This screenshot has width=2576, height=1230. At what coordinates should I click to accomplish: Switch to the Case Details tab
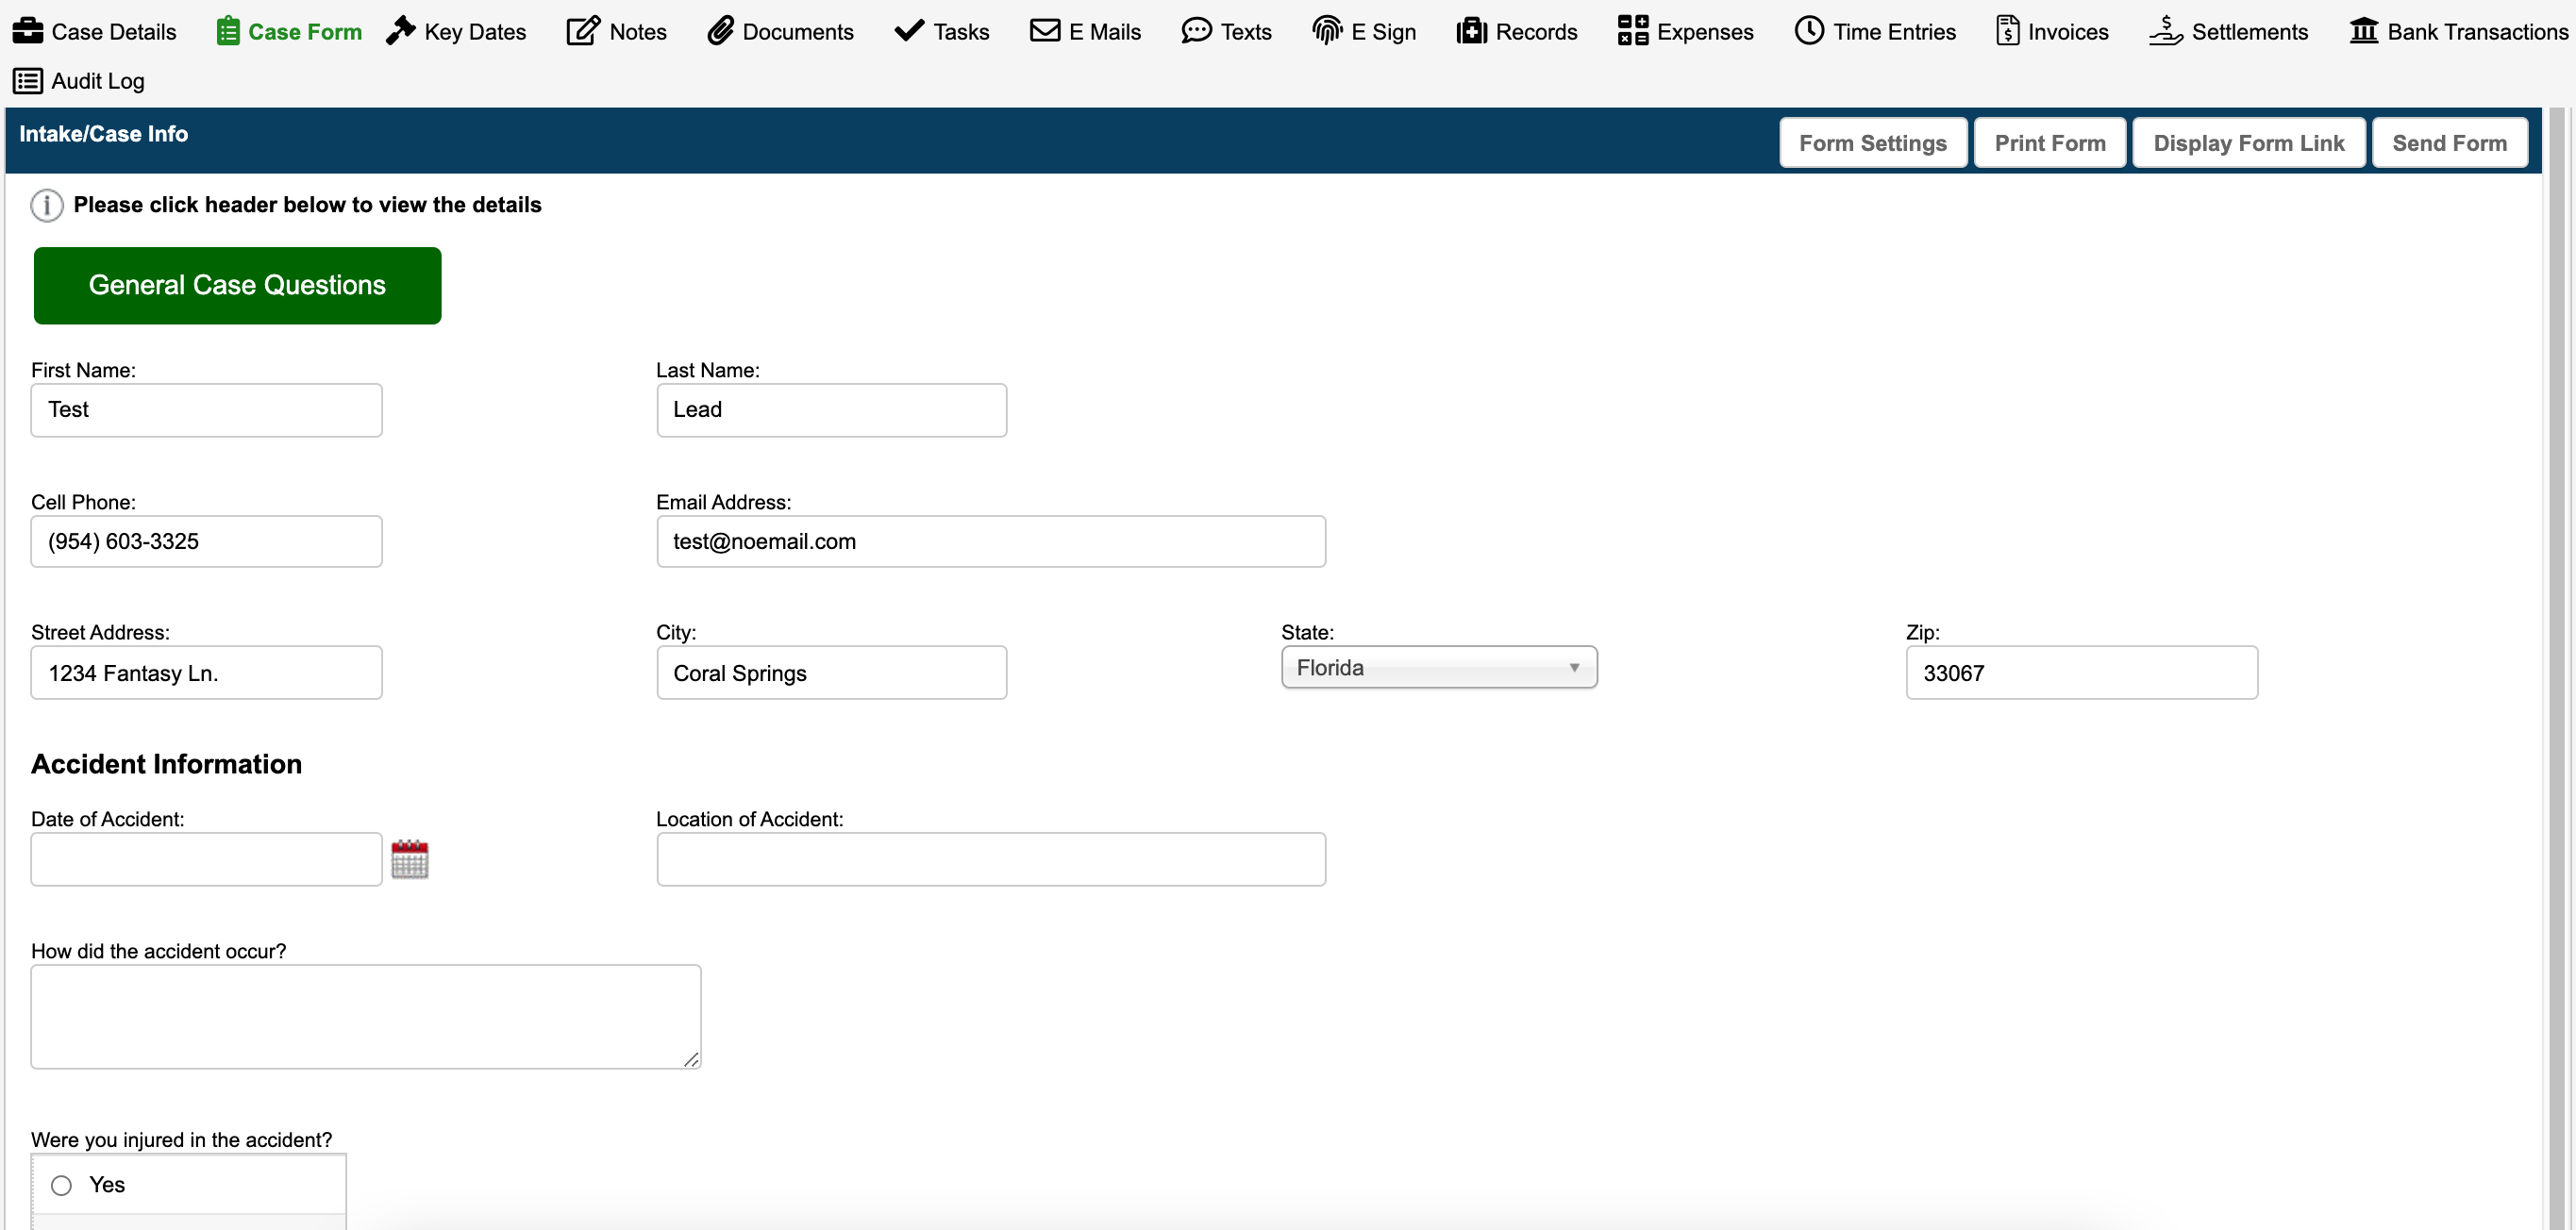94,31
